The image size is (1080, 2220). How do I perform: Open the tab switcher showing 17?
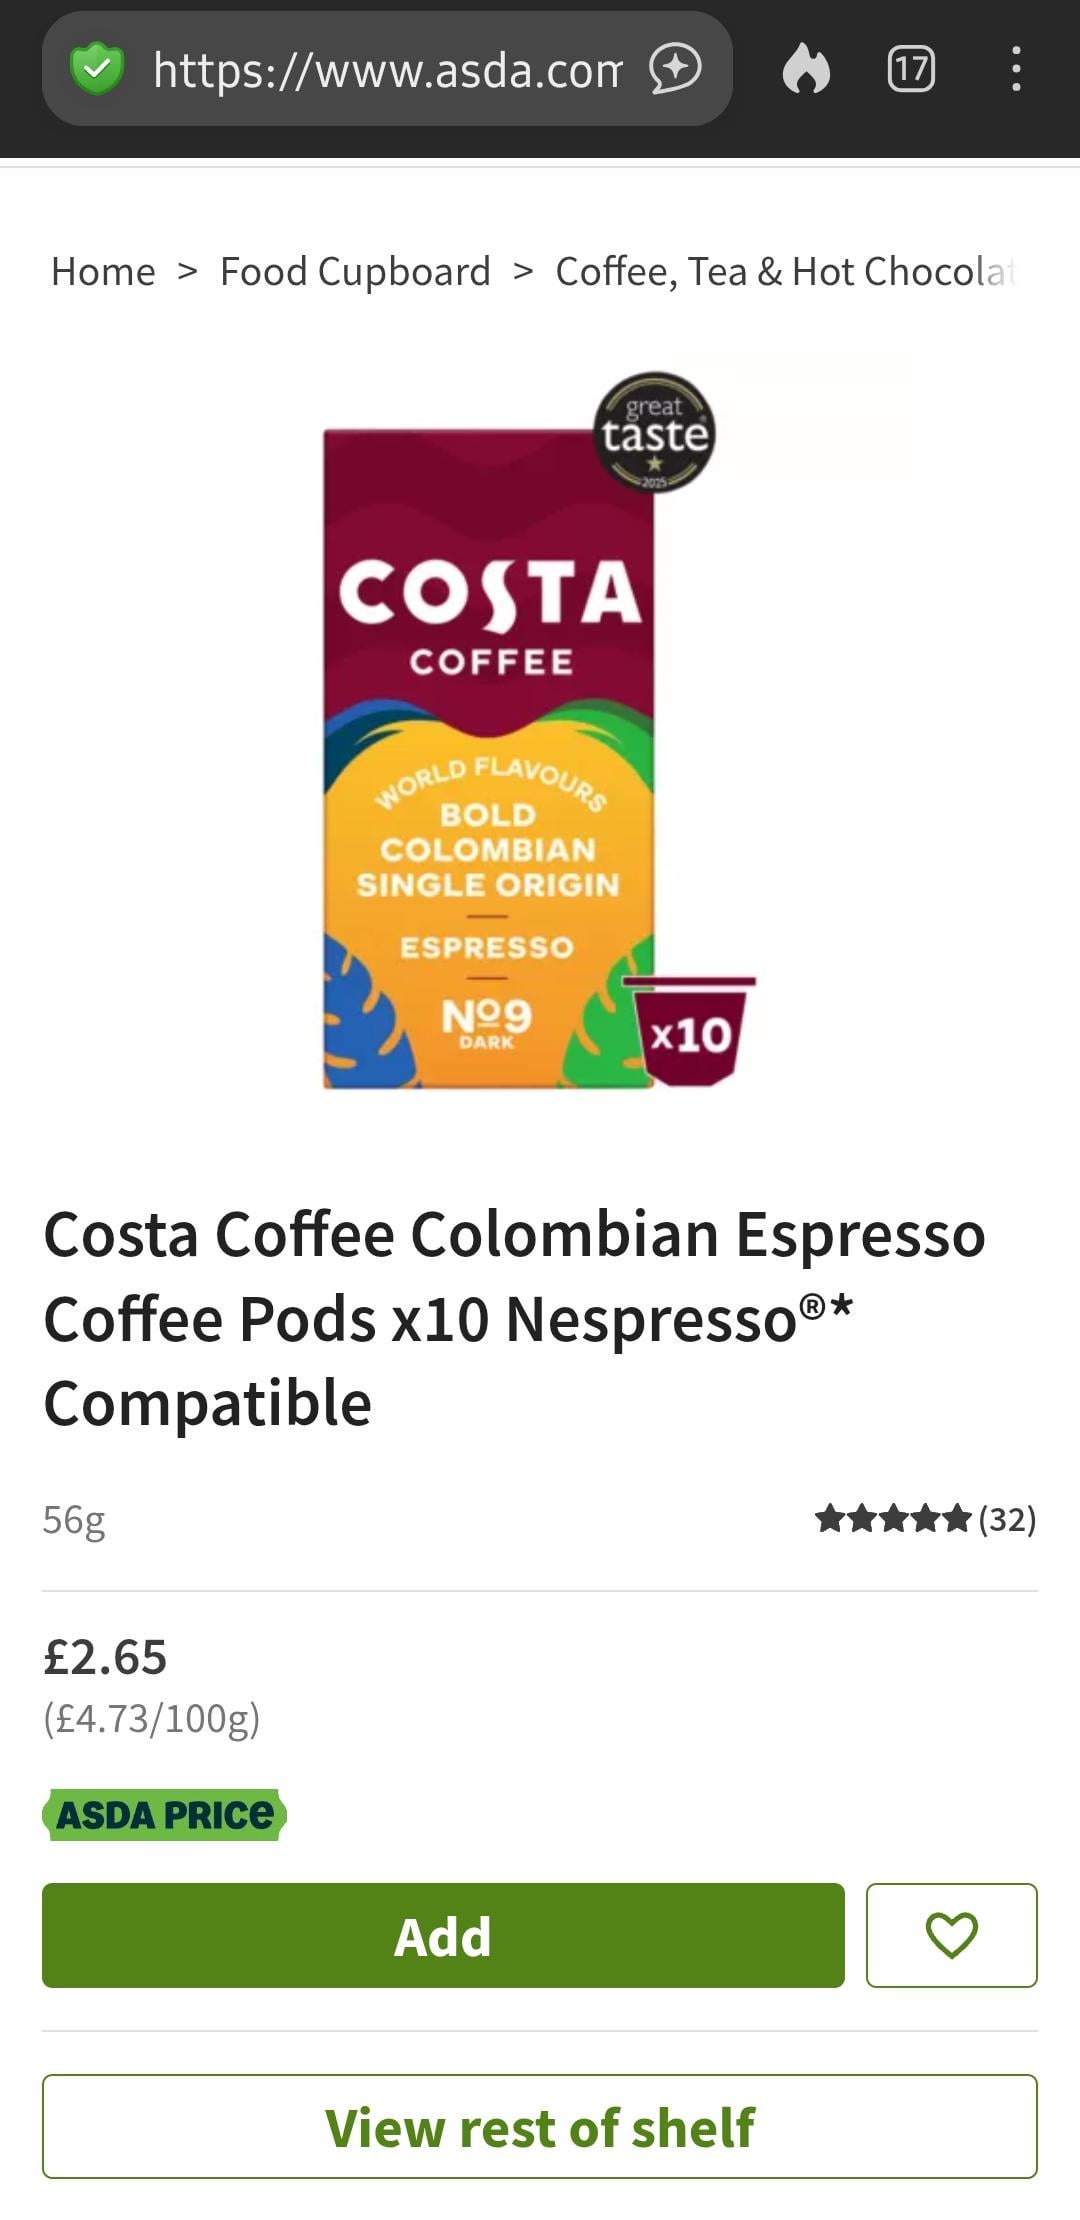(911, 69)
